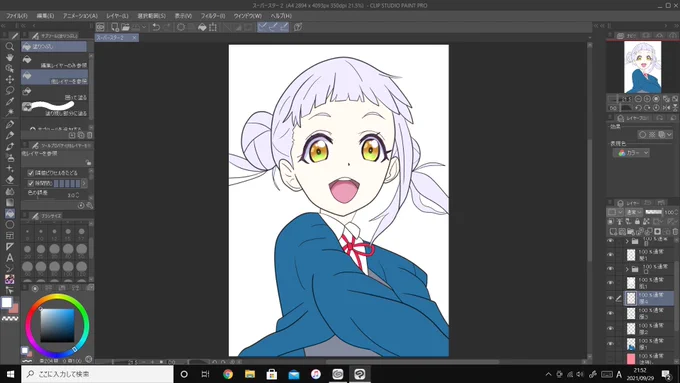Expand the second layer folder
This screenshot has width=680, height=383.
coord(627,269)
